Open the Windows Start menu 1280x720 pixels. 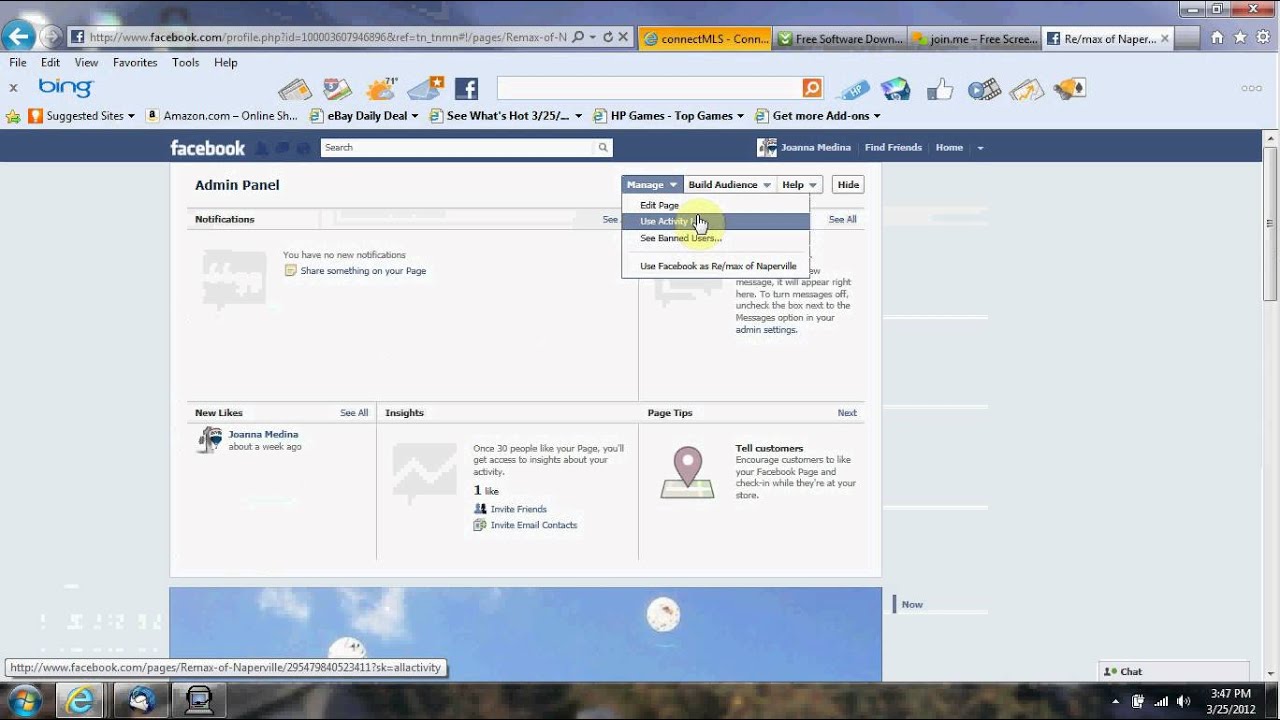[x=24, y=699]
